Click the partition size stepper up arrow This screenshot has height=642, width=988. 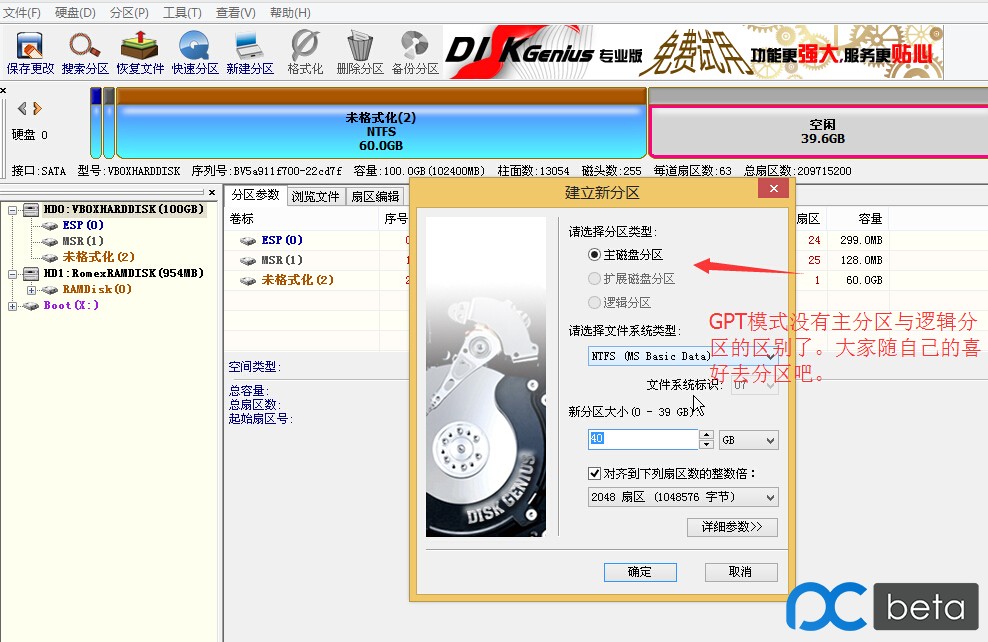pos(707,434)
